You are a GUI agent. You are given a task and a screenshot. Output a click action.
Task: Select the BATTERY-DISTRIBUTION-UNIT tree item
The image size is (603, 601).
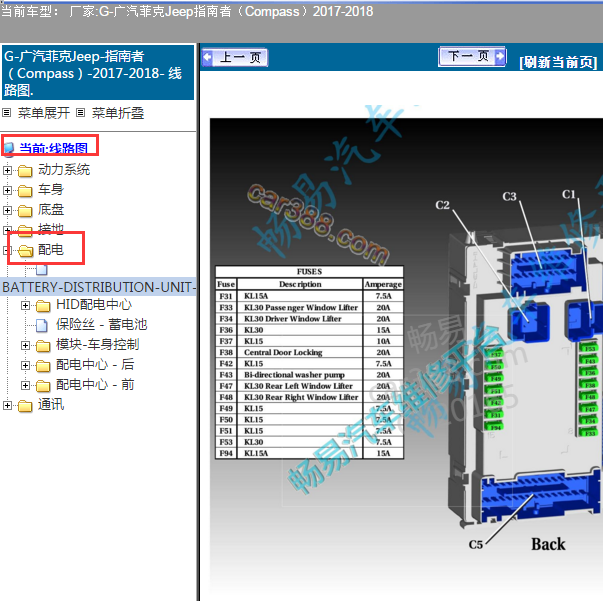[98, 287]
